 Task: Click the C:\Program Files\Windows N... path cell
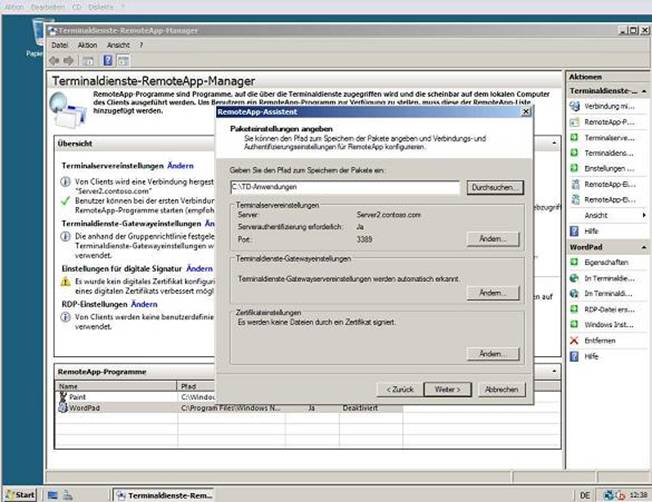coord(231,408)
